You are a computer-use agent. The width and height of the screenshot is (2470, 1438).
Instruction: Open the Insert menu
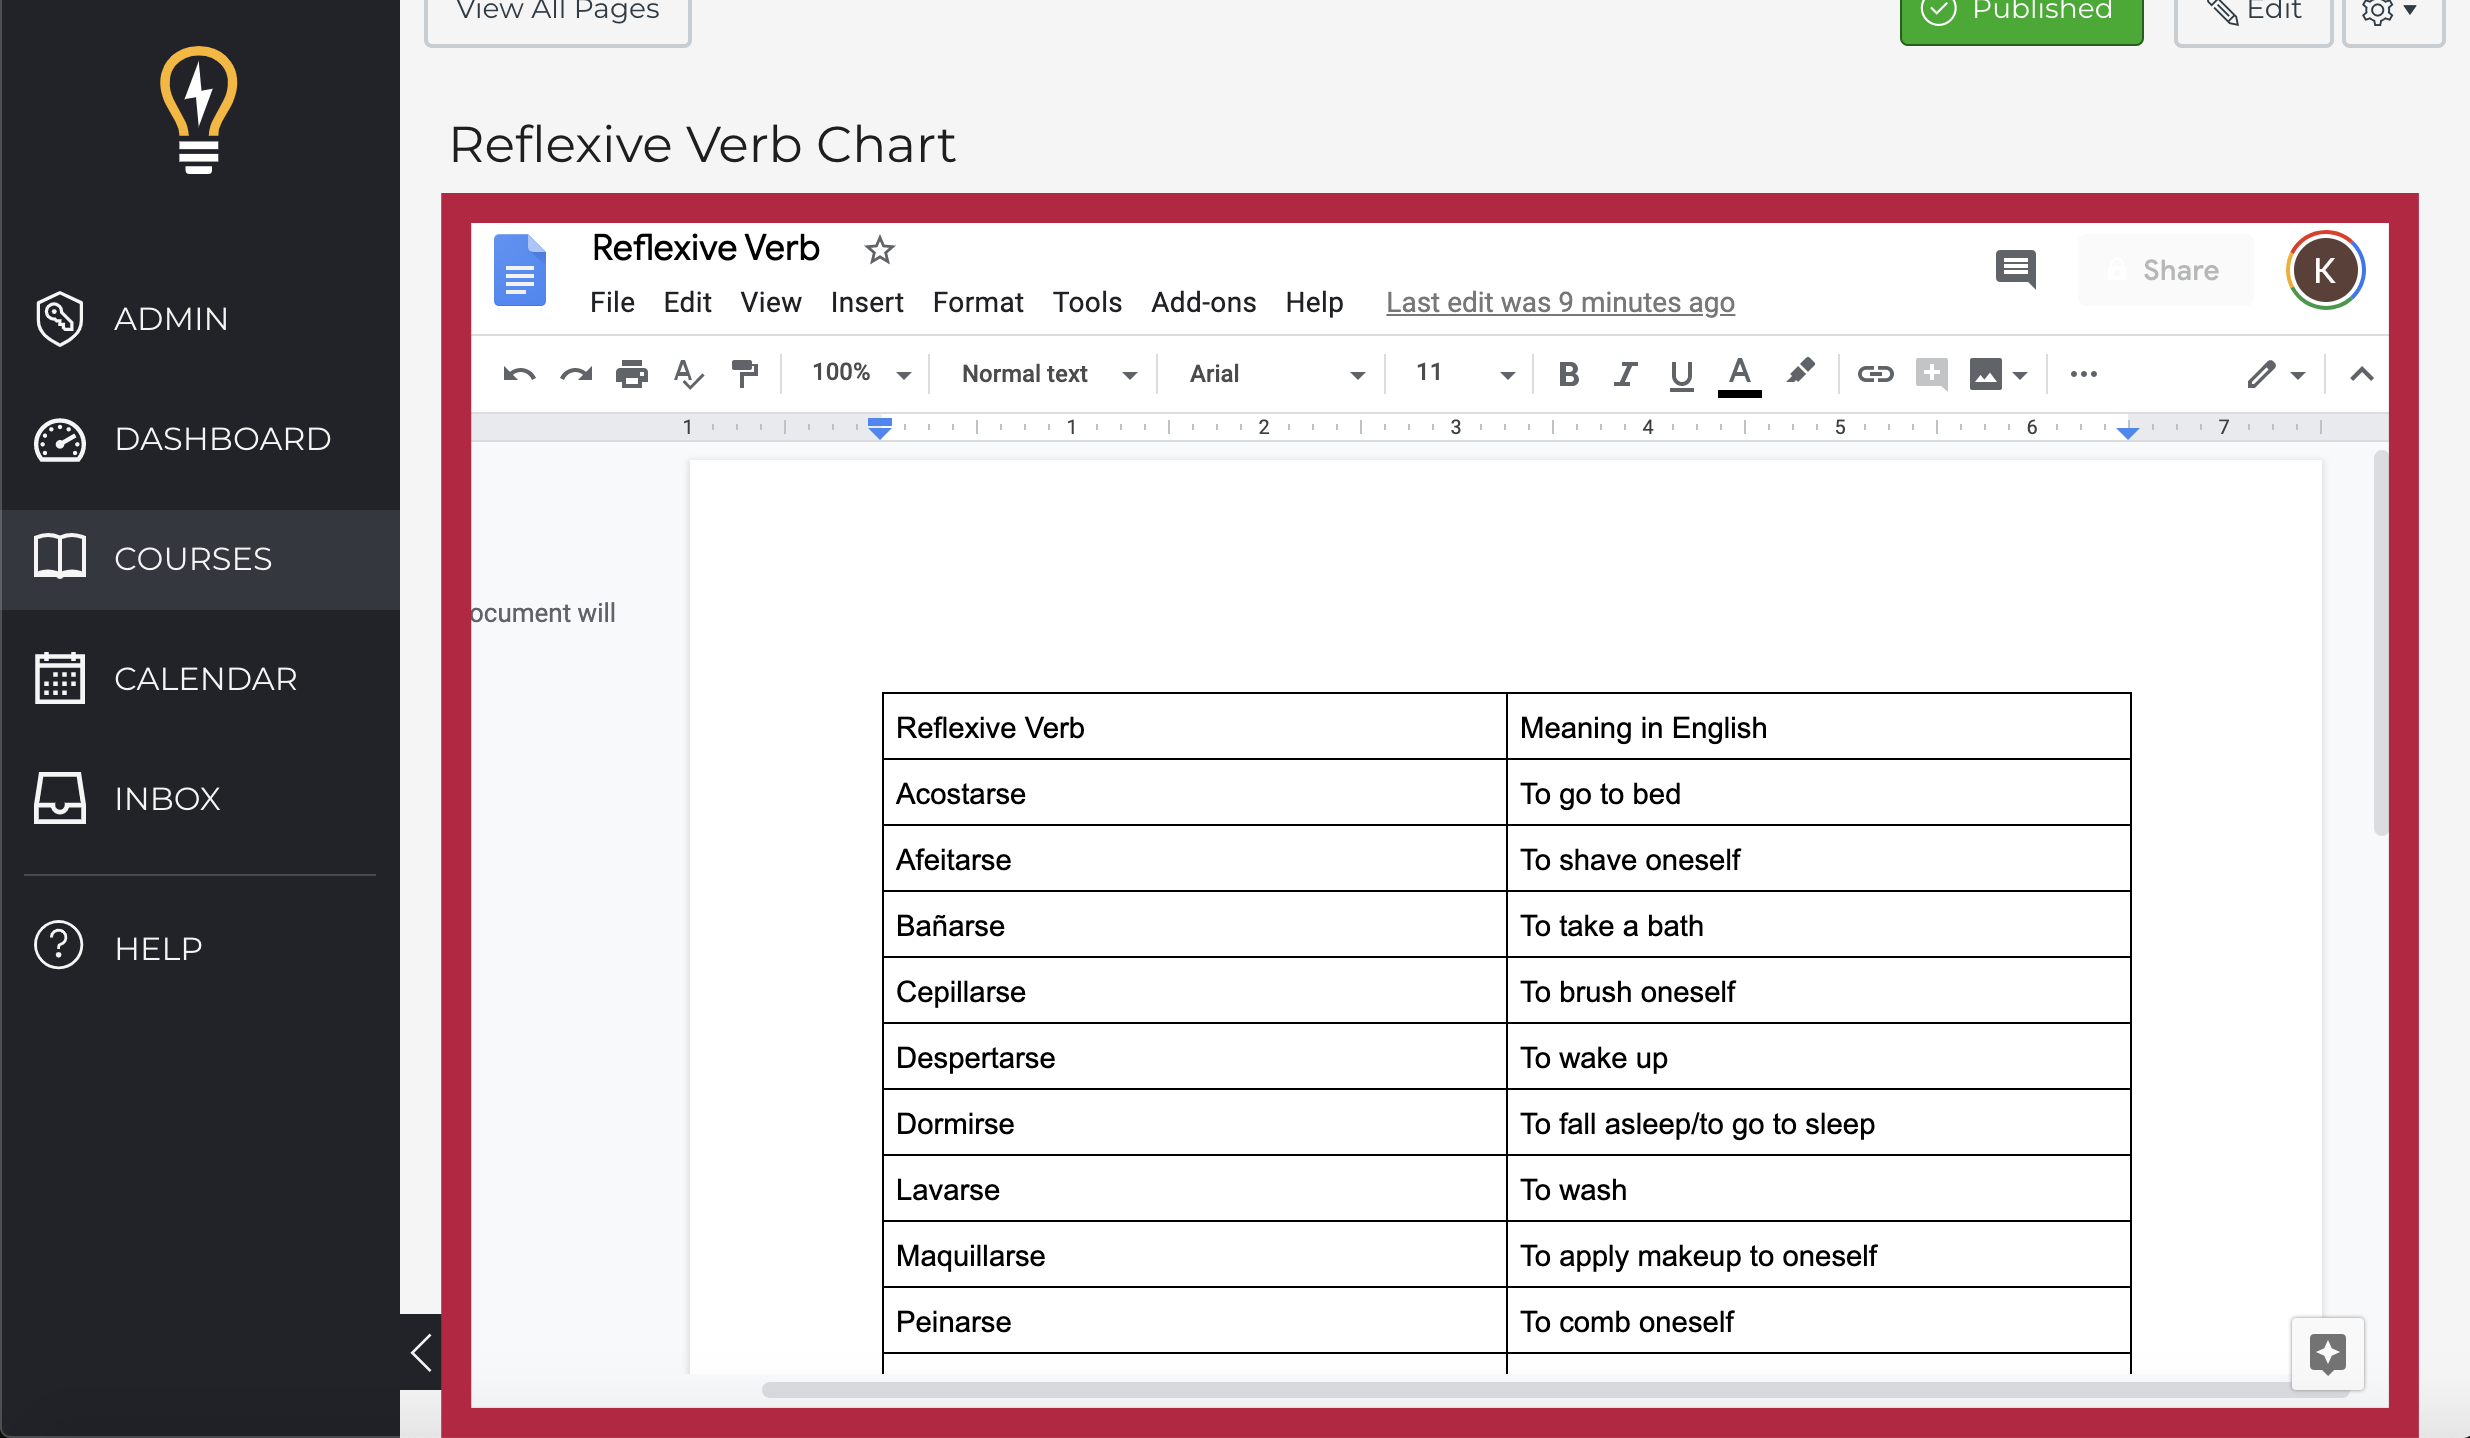pos(867,302)
